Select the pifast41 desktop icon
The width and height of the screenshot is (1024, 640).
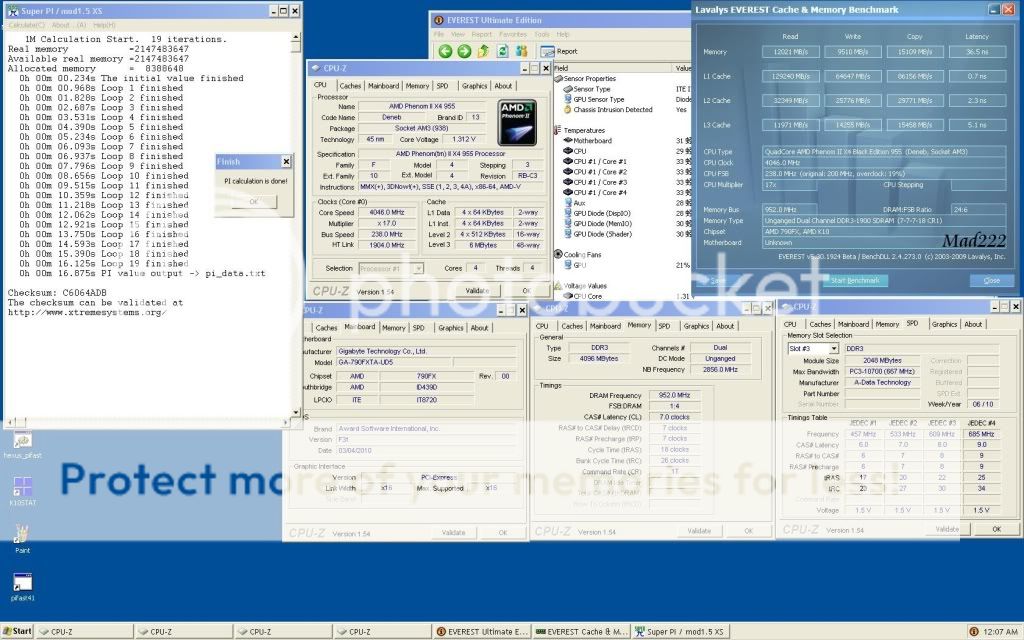click(23, 586)
